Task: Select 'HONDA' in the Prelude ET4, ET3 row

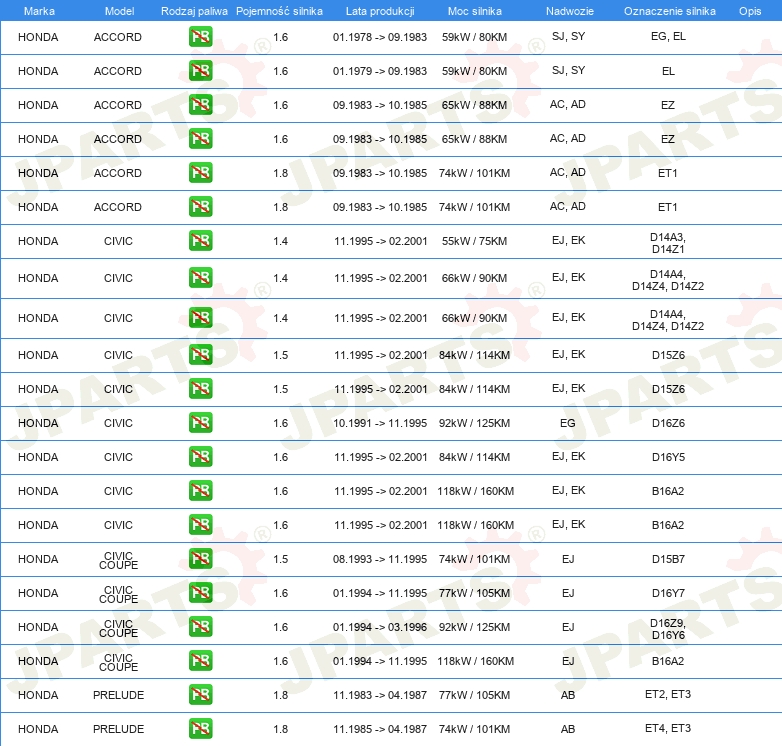Action: pos(38,729)
